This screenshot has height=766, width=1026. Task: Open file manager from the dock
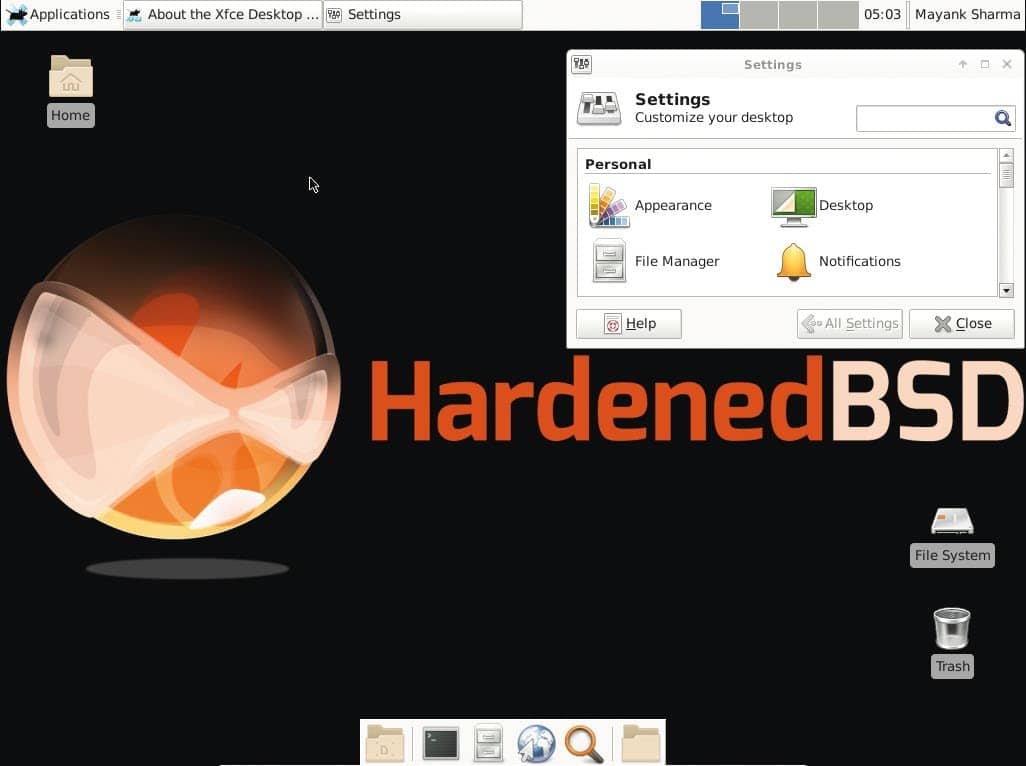488,744
